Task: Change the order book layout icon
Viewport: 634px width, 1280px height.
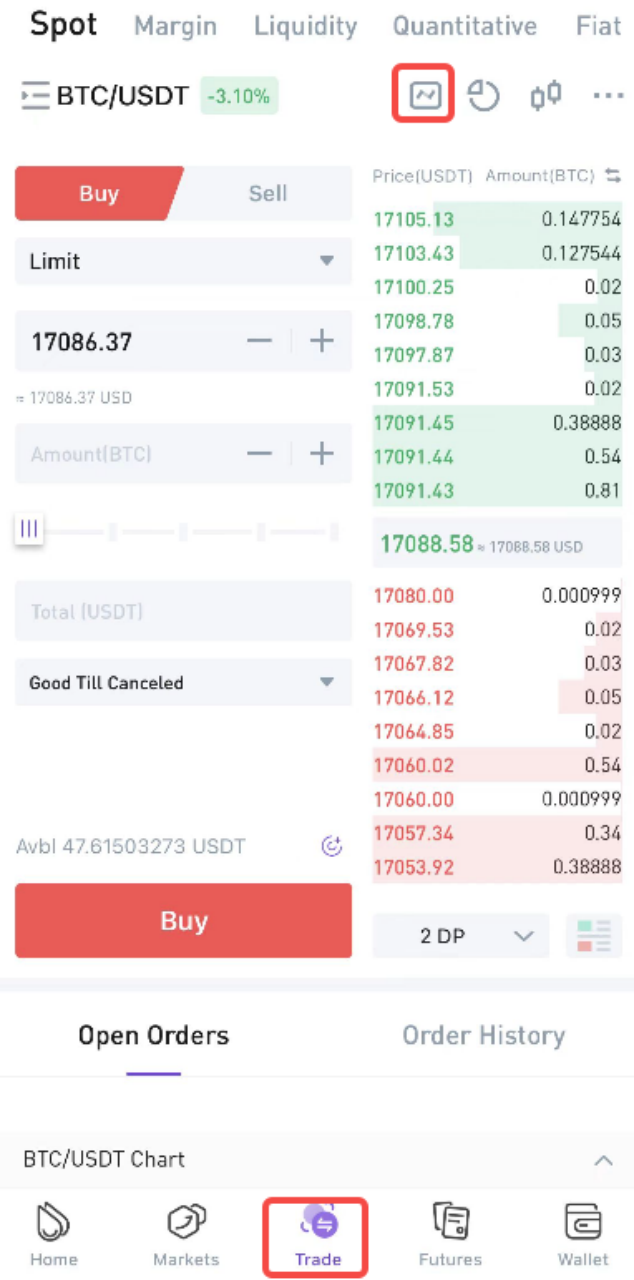Action: 593,936
